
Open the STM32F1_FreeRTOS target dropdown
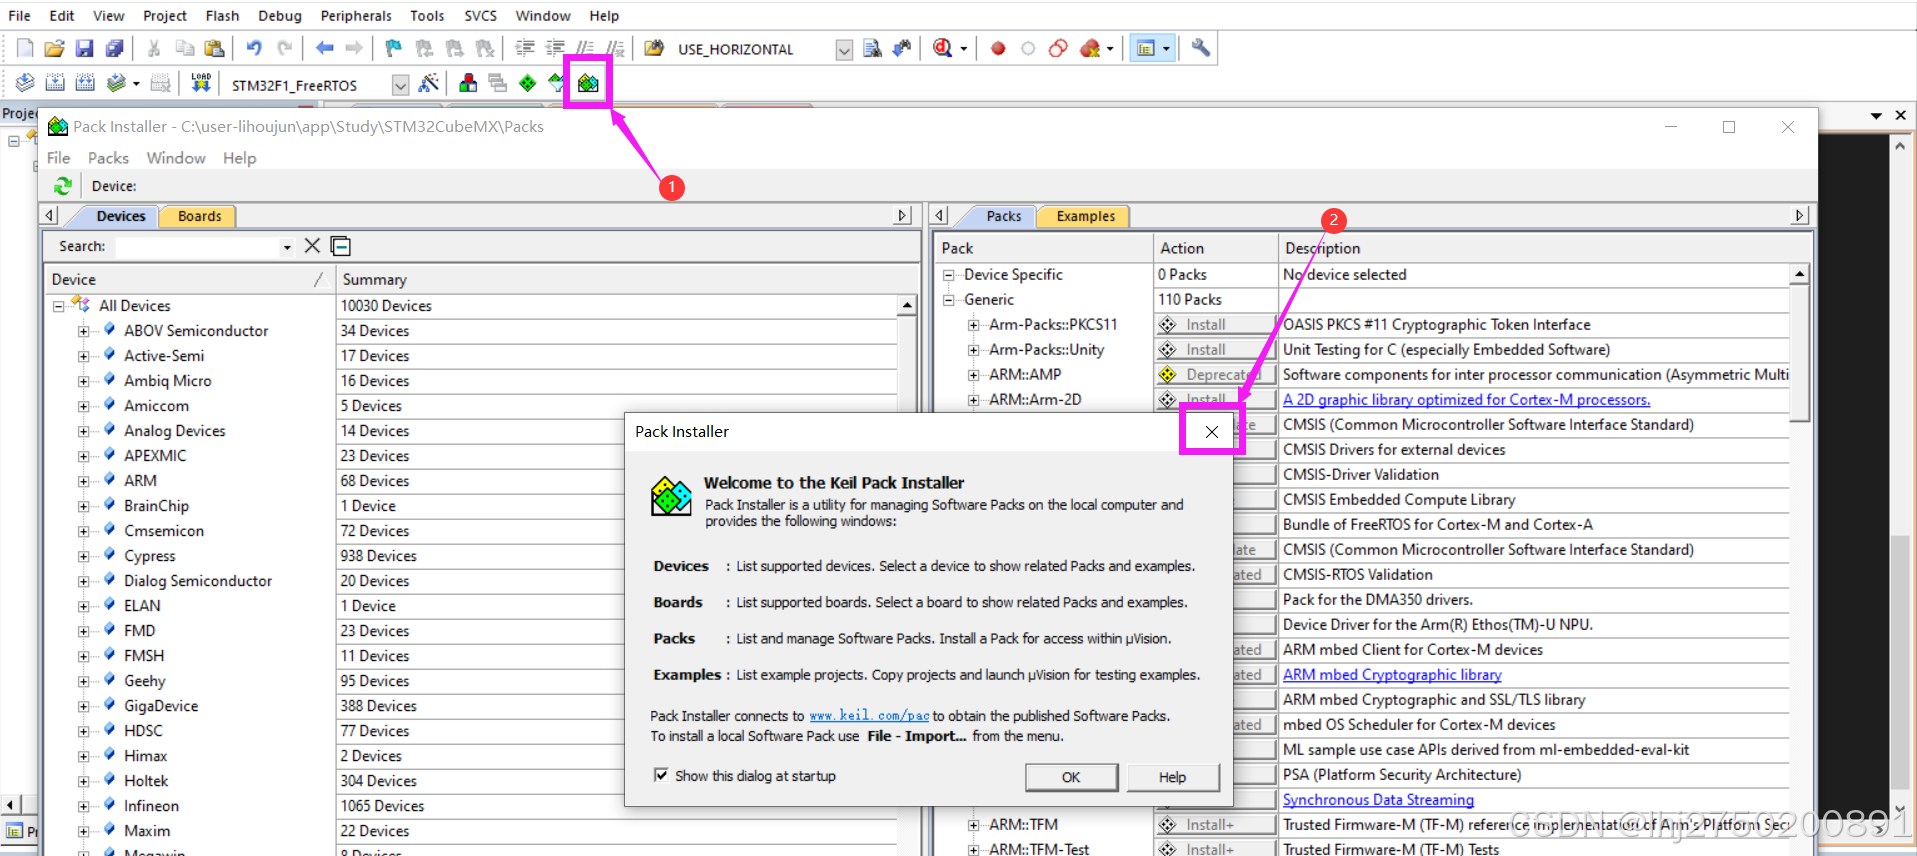400,85
